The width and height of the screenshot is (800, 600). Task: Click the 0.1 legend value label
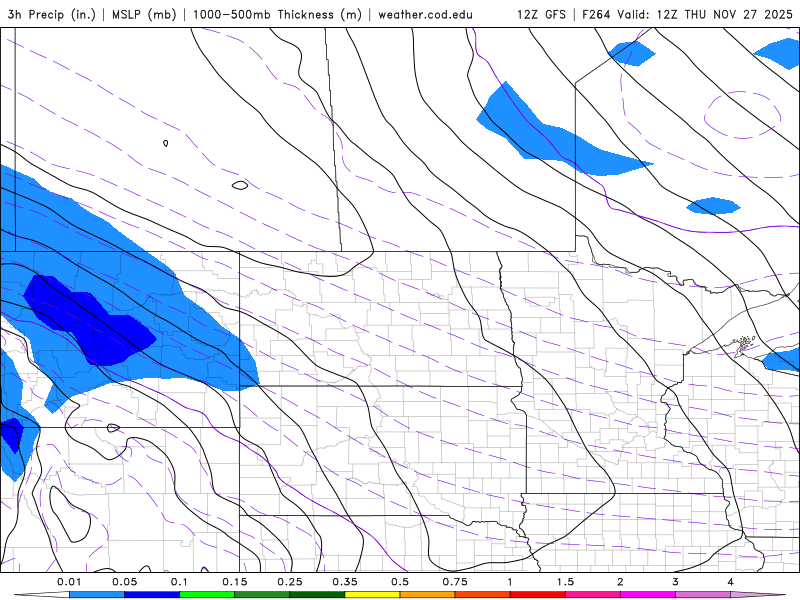pyautogui.click(x=179, y=582)
